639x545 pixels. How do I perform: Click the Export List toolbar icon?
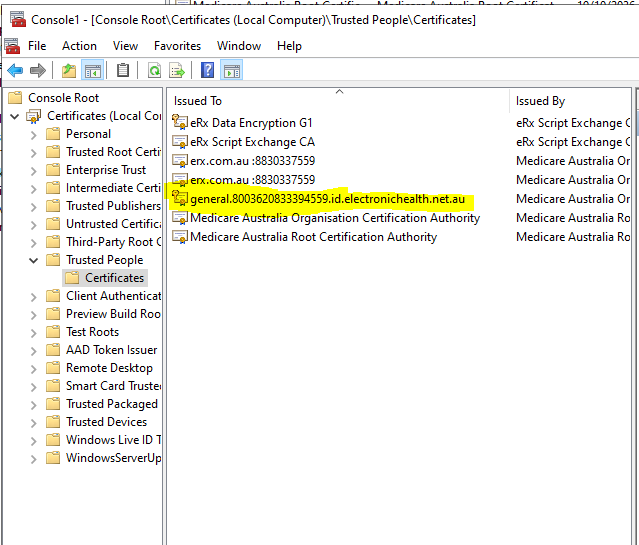click(177, 71)
